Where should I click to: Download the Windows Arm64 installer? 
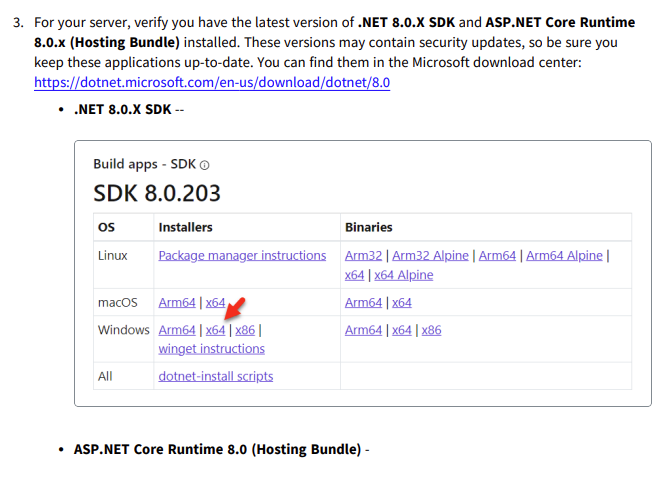tap(177, 329)
